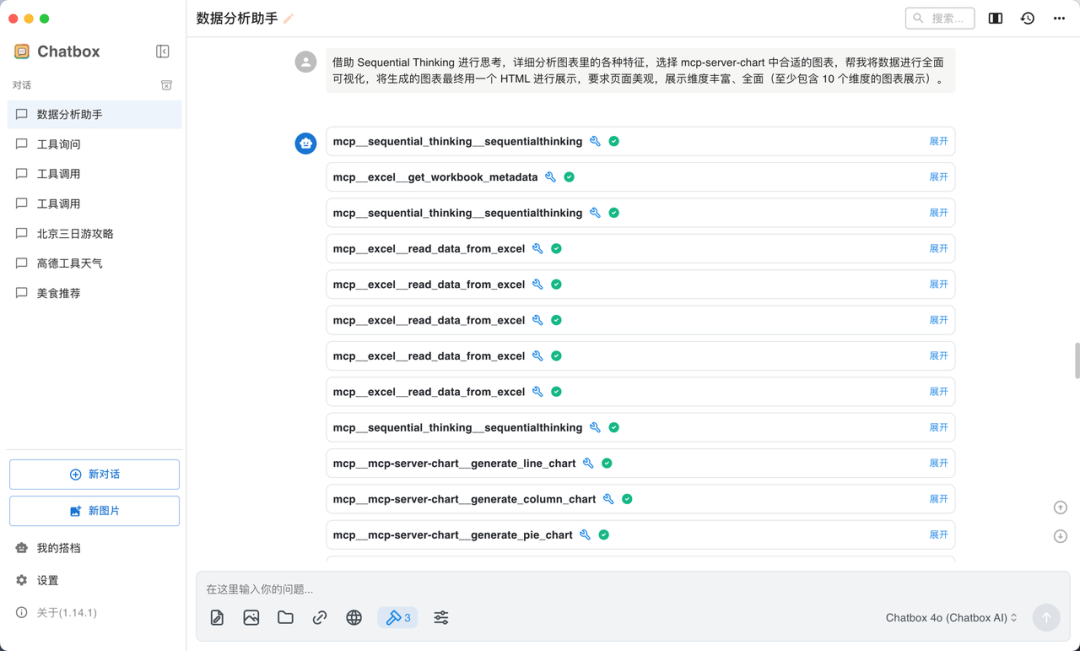Click the 搜索 search field

[938, 18]
